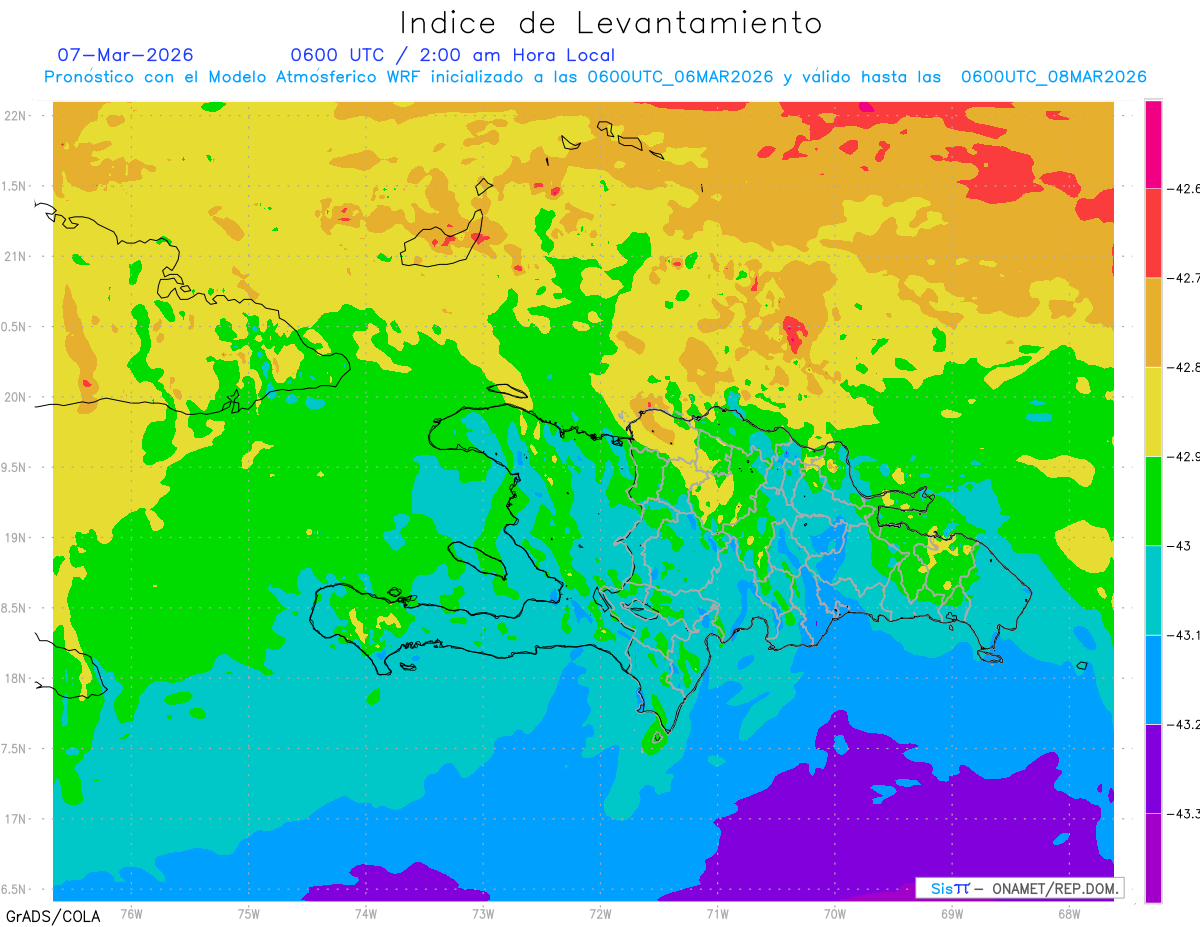Click the 'Pronostico con el Modelo Atmosferico WRF' text
Viewport: 1200px width, 927px height.
tap(234, 77)
